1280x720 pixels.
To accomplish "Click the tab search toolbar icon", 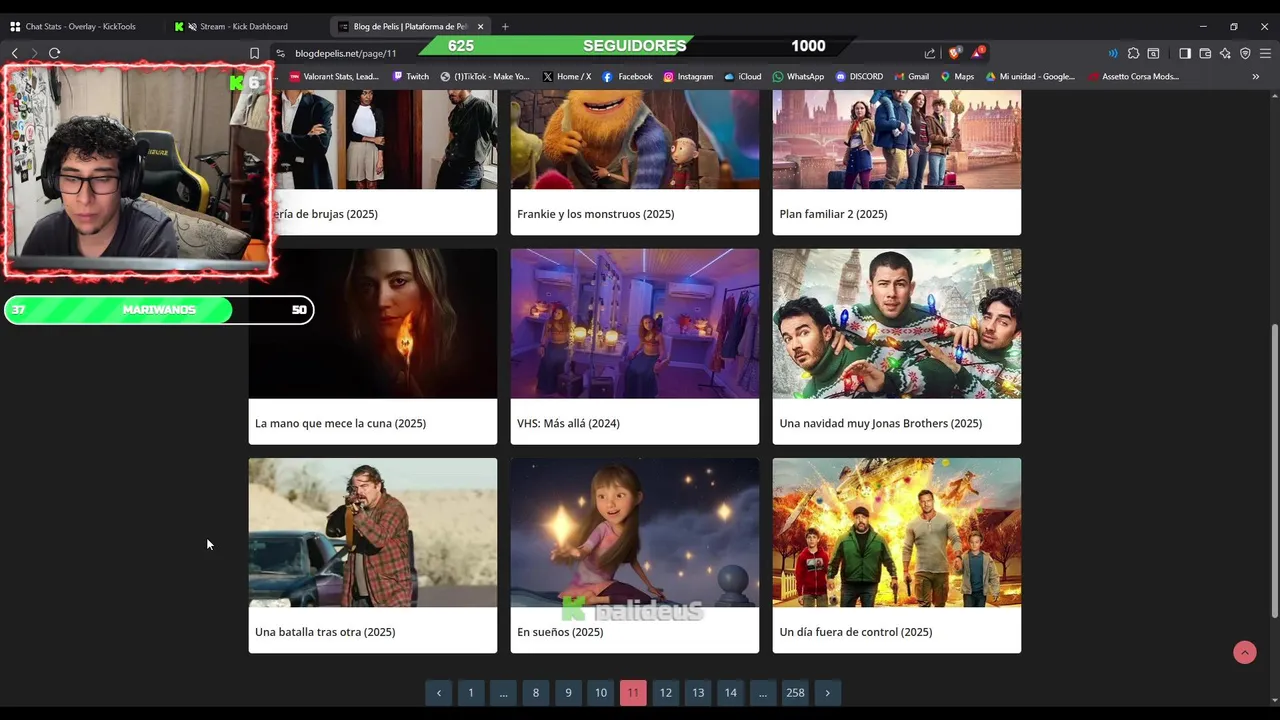I will [x=1153, y=53].
